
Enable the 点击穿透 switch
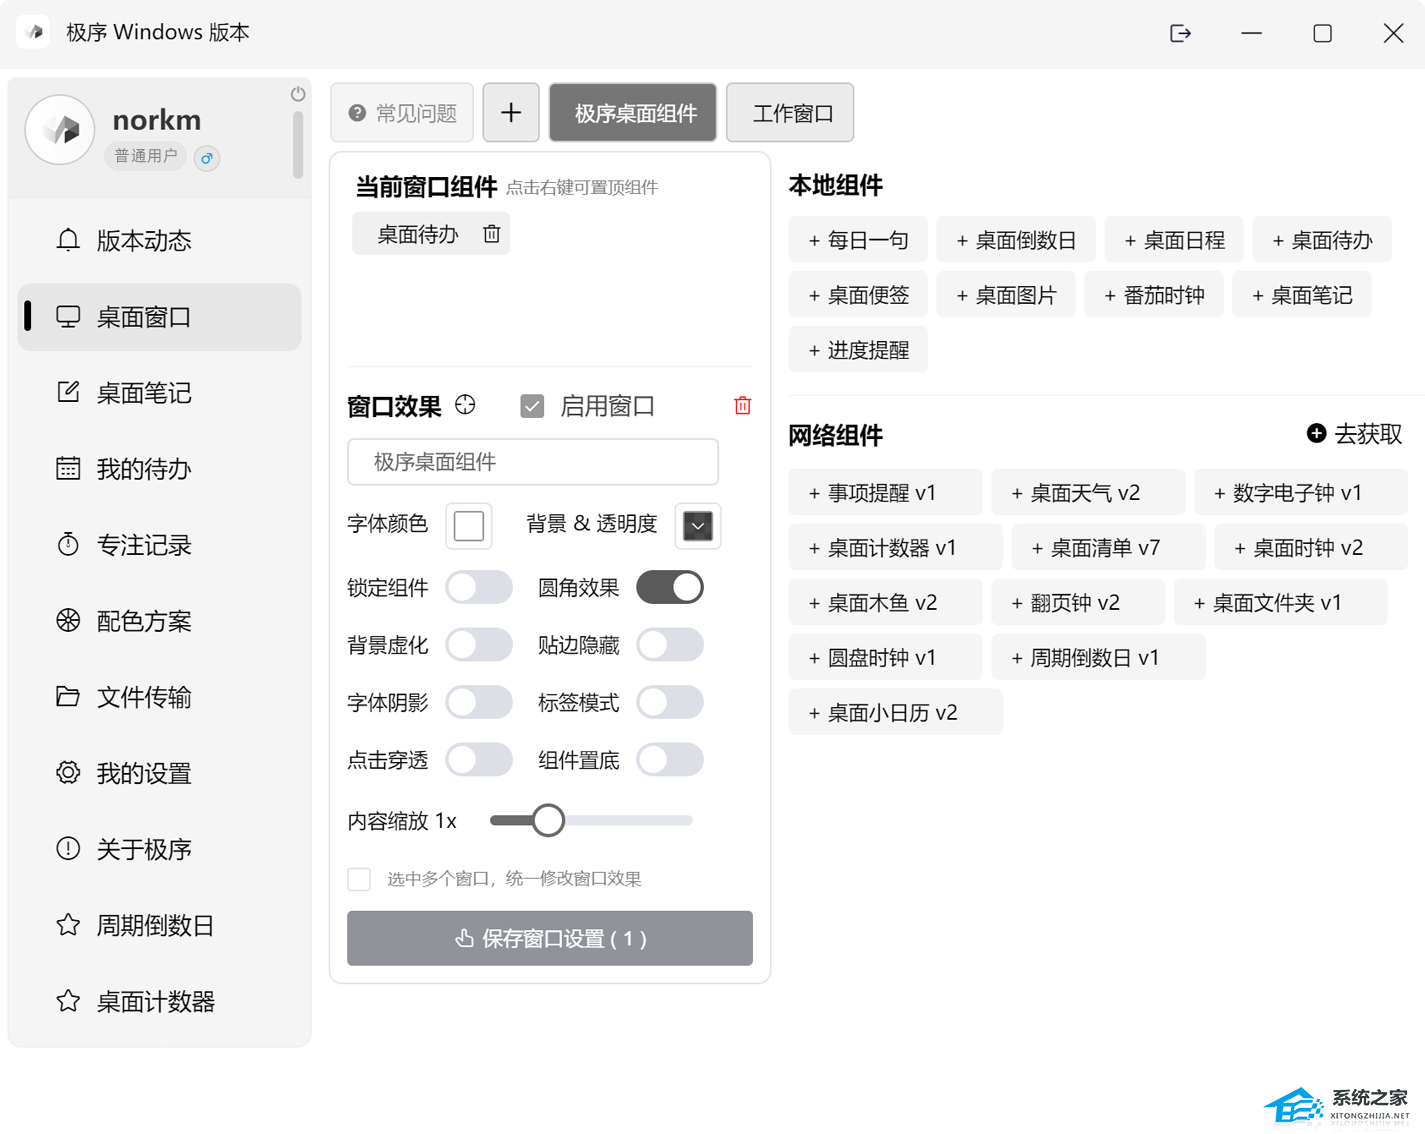(x=479, y=760)
